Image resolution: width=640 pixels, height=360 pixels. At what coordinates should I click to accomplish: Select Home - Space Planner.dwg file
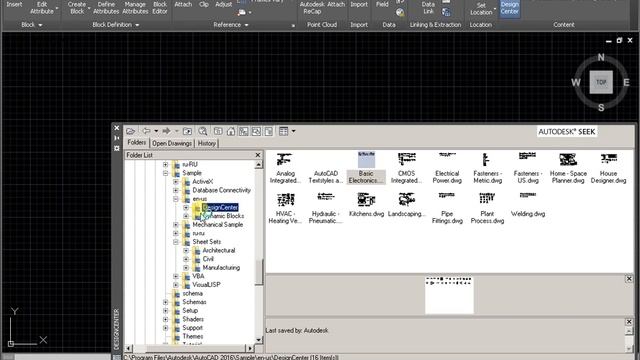pyautogui.click(x=568, y=168)
